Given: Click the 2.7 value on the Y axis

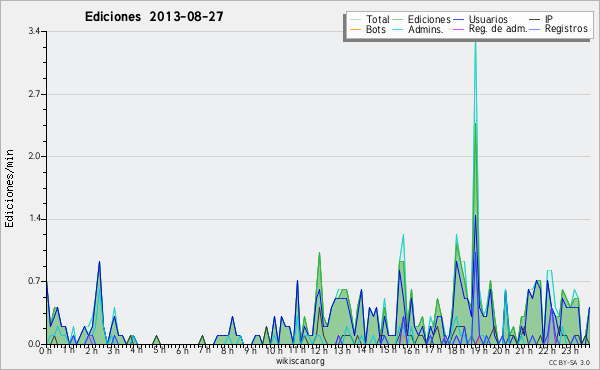Looking at the screenshot, I should (x=34, y=94).
